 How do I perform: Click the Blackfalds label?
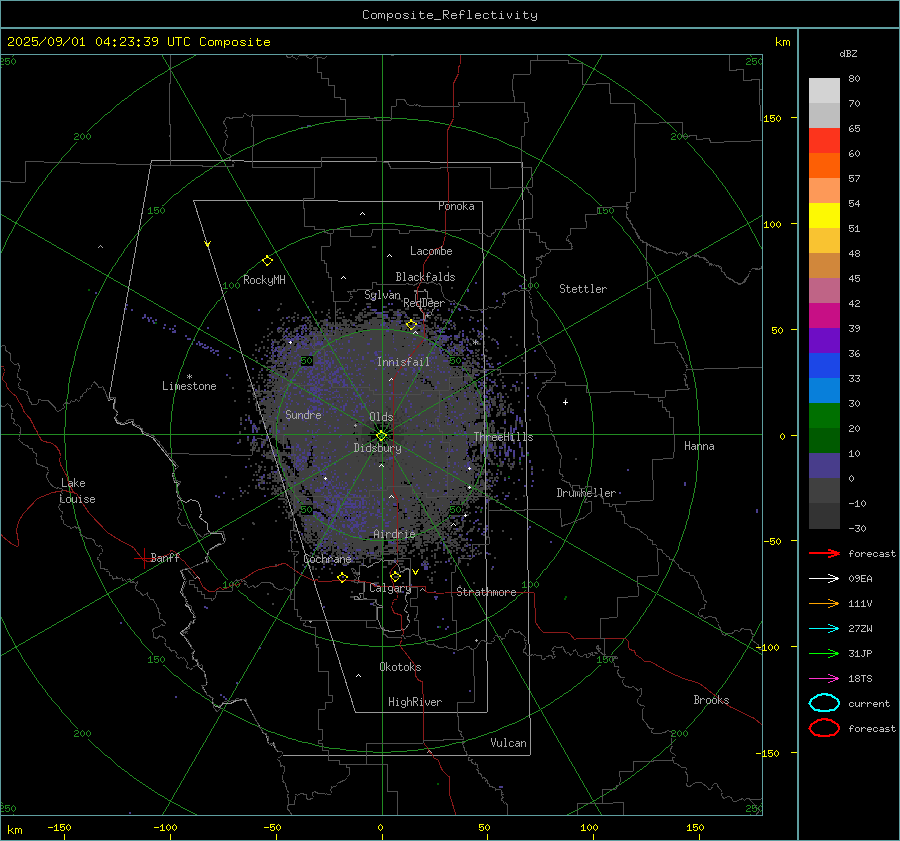pos(425,277)
